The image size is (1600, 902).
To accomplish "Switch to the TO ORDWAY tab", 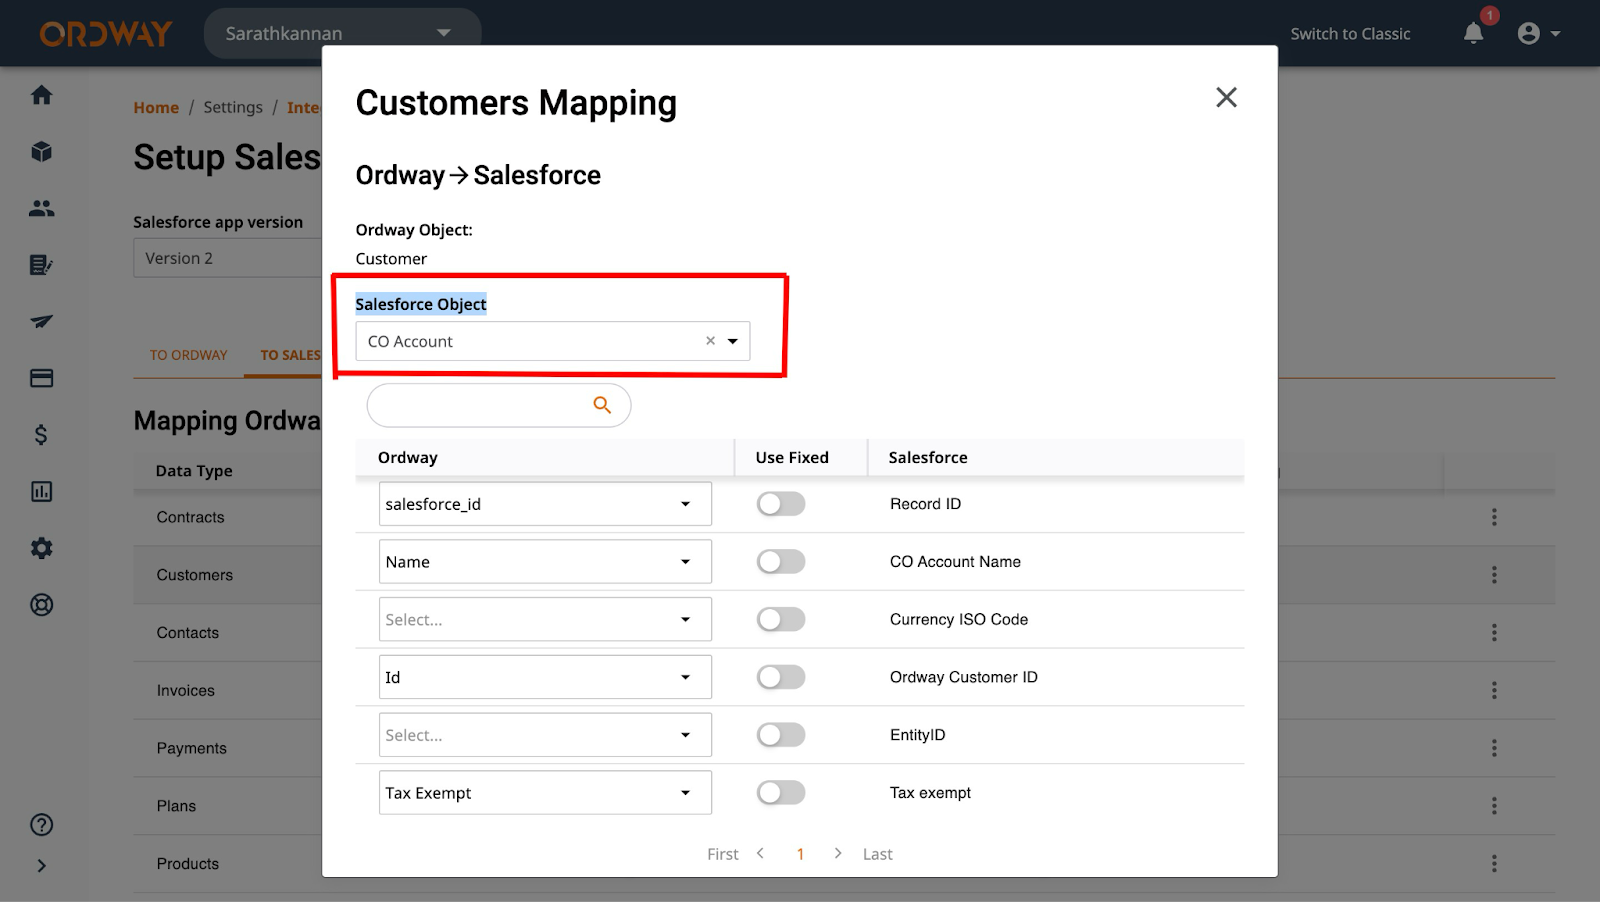I will (189, 355).
